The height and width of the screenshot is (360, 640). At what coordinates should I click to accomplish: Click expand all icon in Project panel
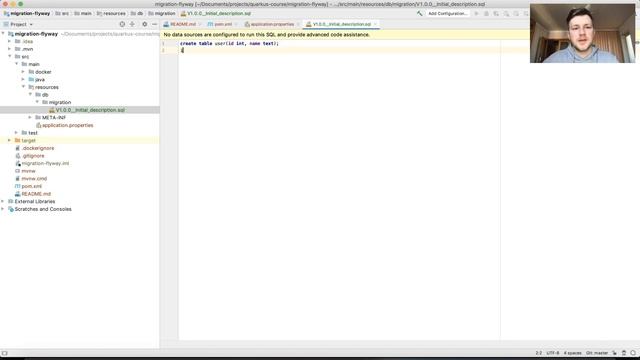pyautogui.click(x=132, y=24)
